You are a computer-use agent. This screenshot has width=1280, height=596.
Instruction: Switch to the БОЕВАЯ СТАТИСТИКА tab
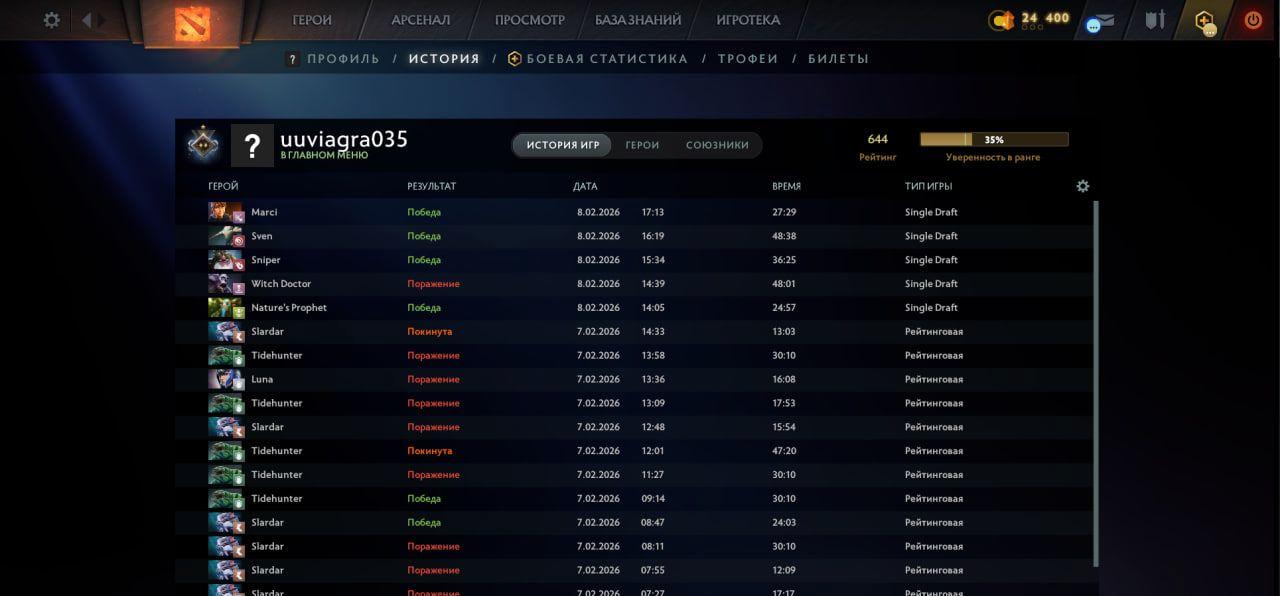(607, 59)
